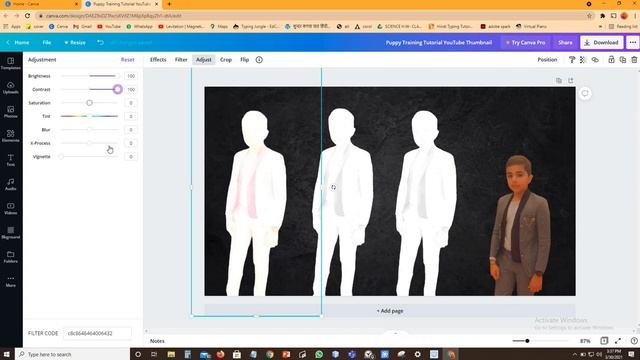640x360 pixels.
Task: Open the More sidebar options
Action: [x=11, y=281]
